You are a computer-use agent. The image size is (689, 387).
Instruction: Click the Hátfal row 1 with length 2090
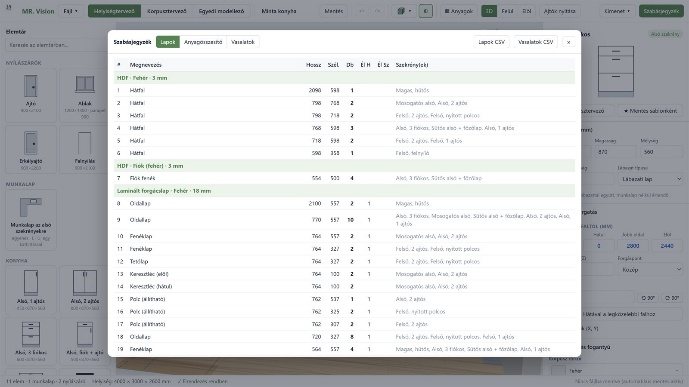(344, 90)
